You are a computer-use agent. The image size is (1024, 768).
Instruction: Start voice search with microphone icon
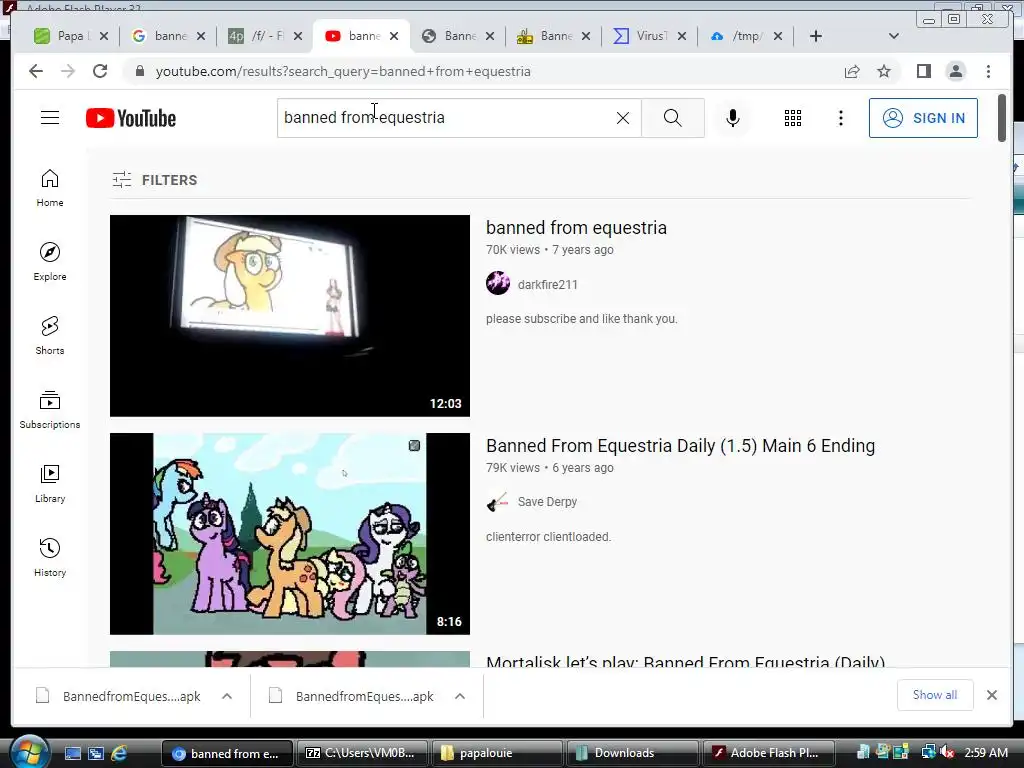(733, 118)
